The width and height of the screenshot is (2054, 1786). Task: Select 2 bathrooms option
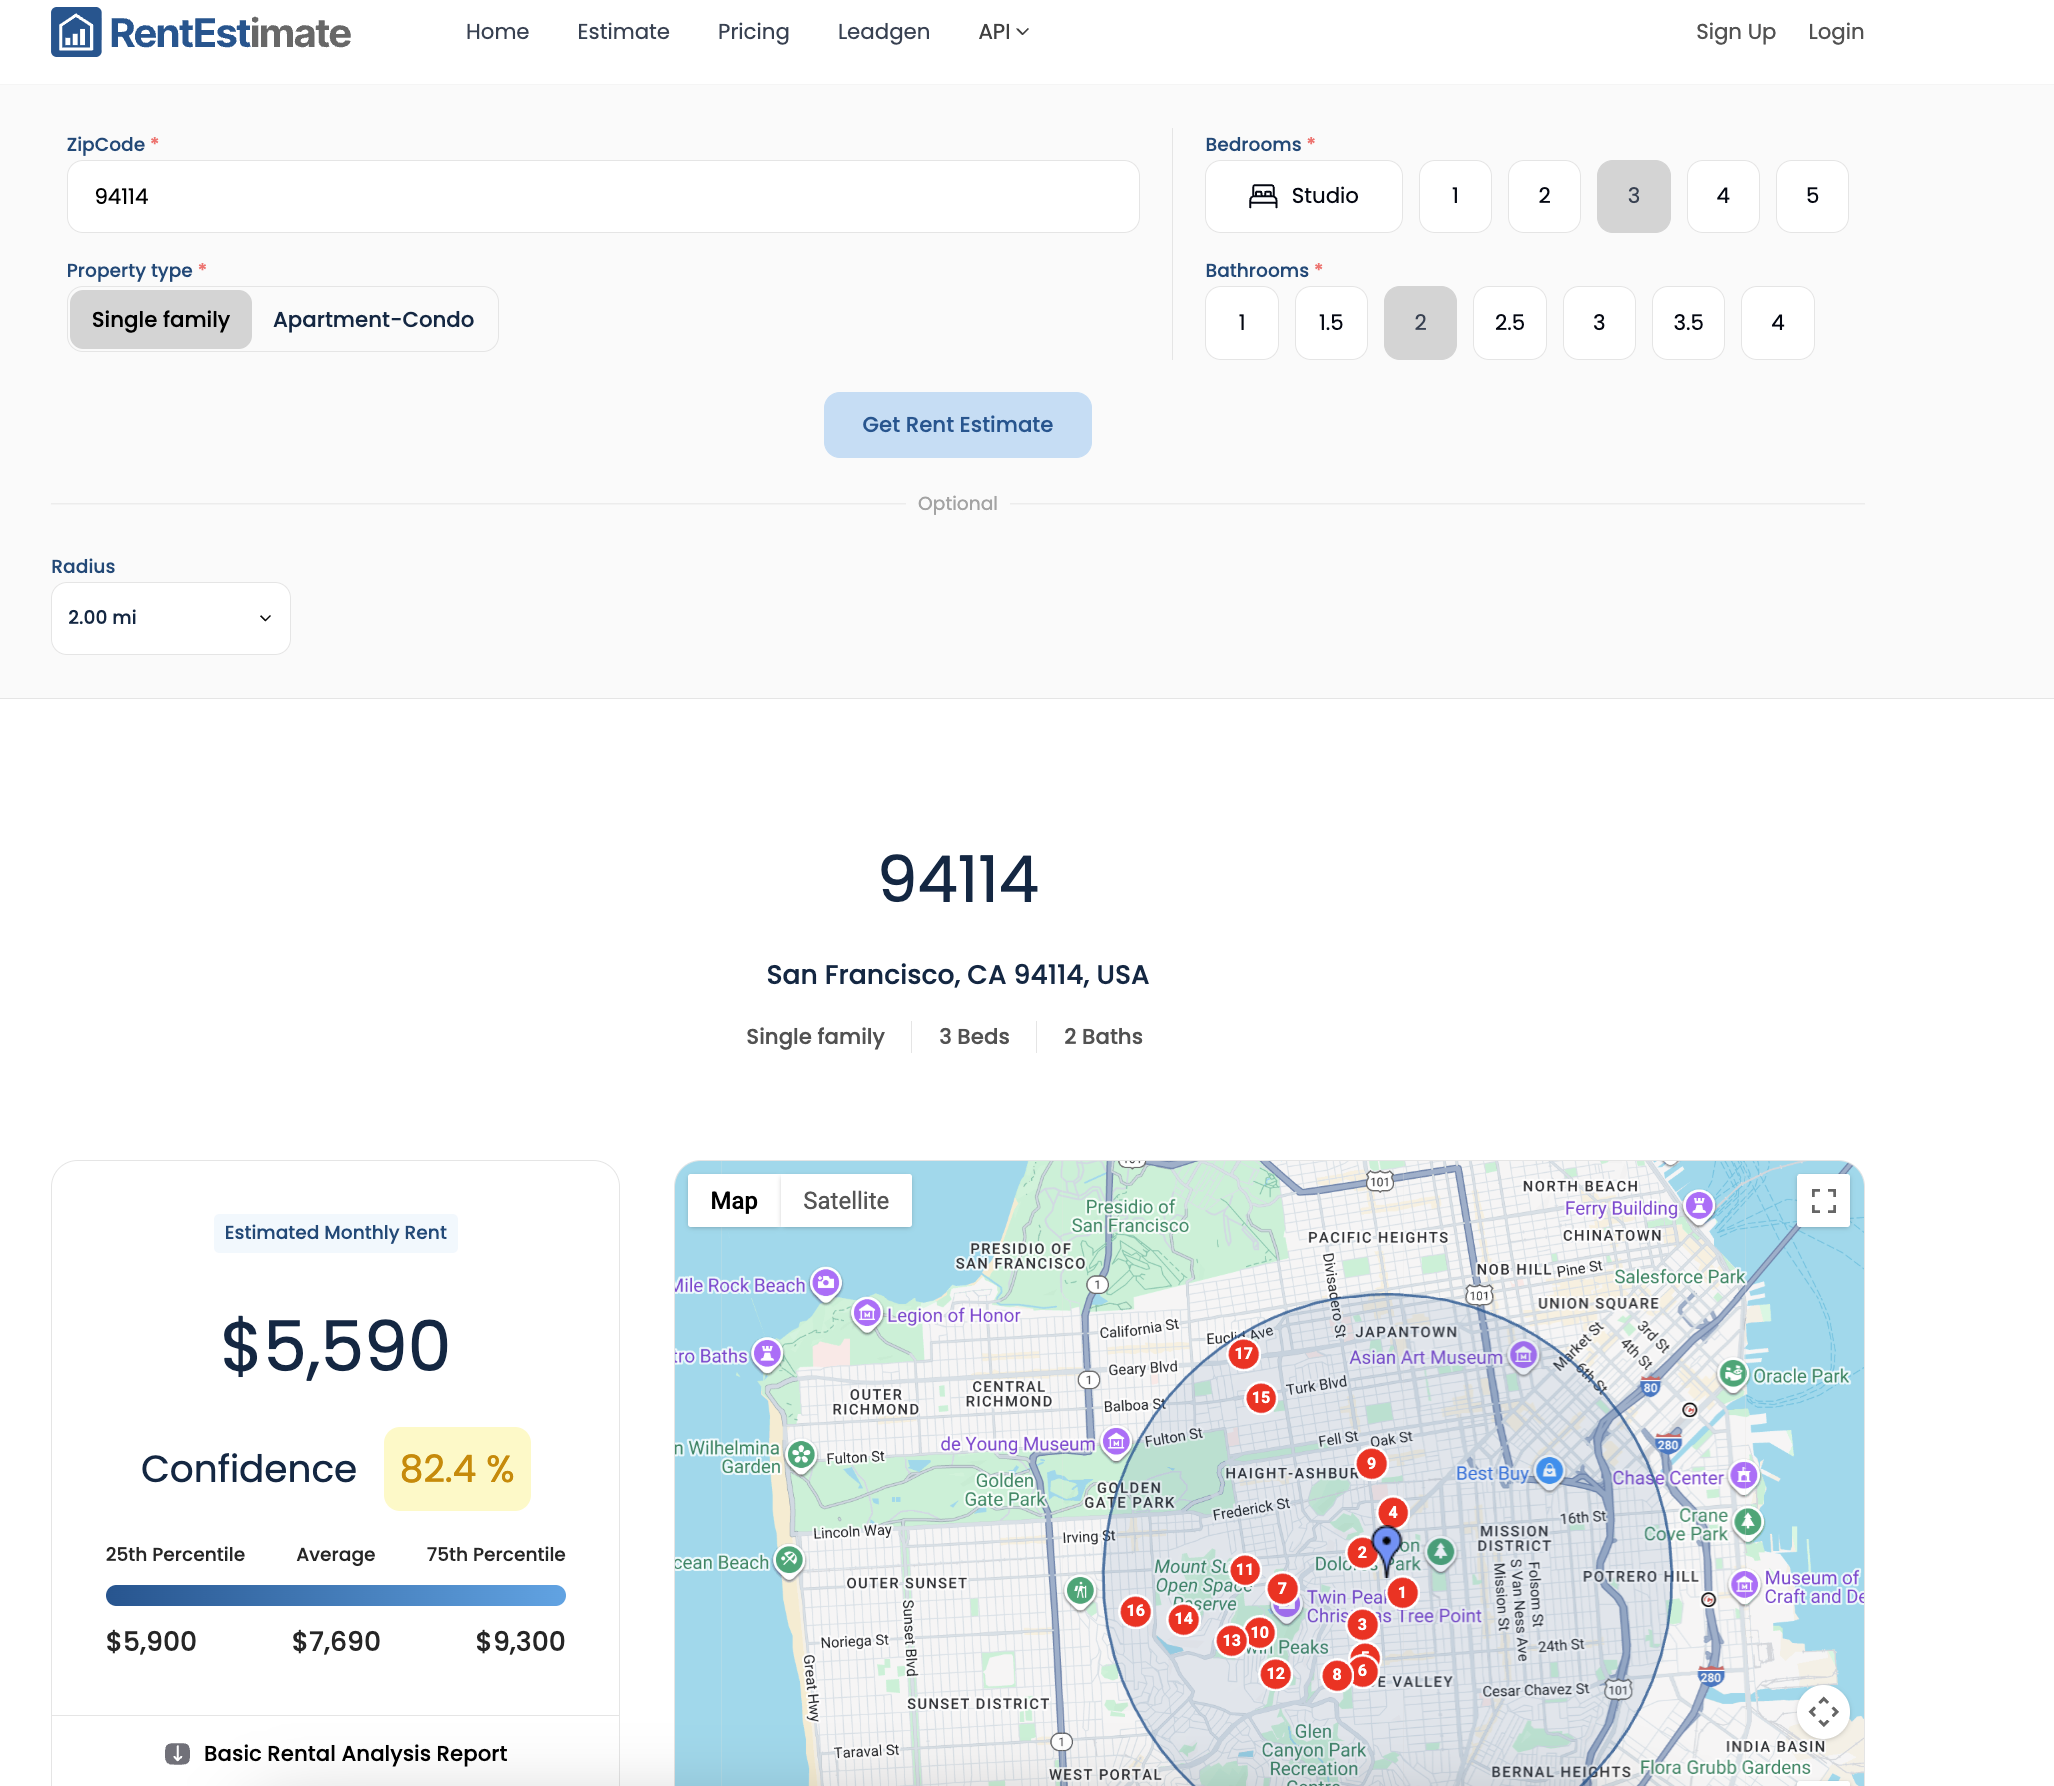1420,323
